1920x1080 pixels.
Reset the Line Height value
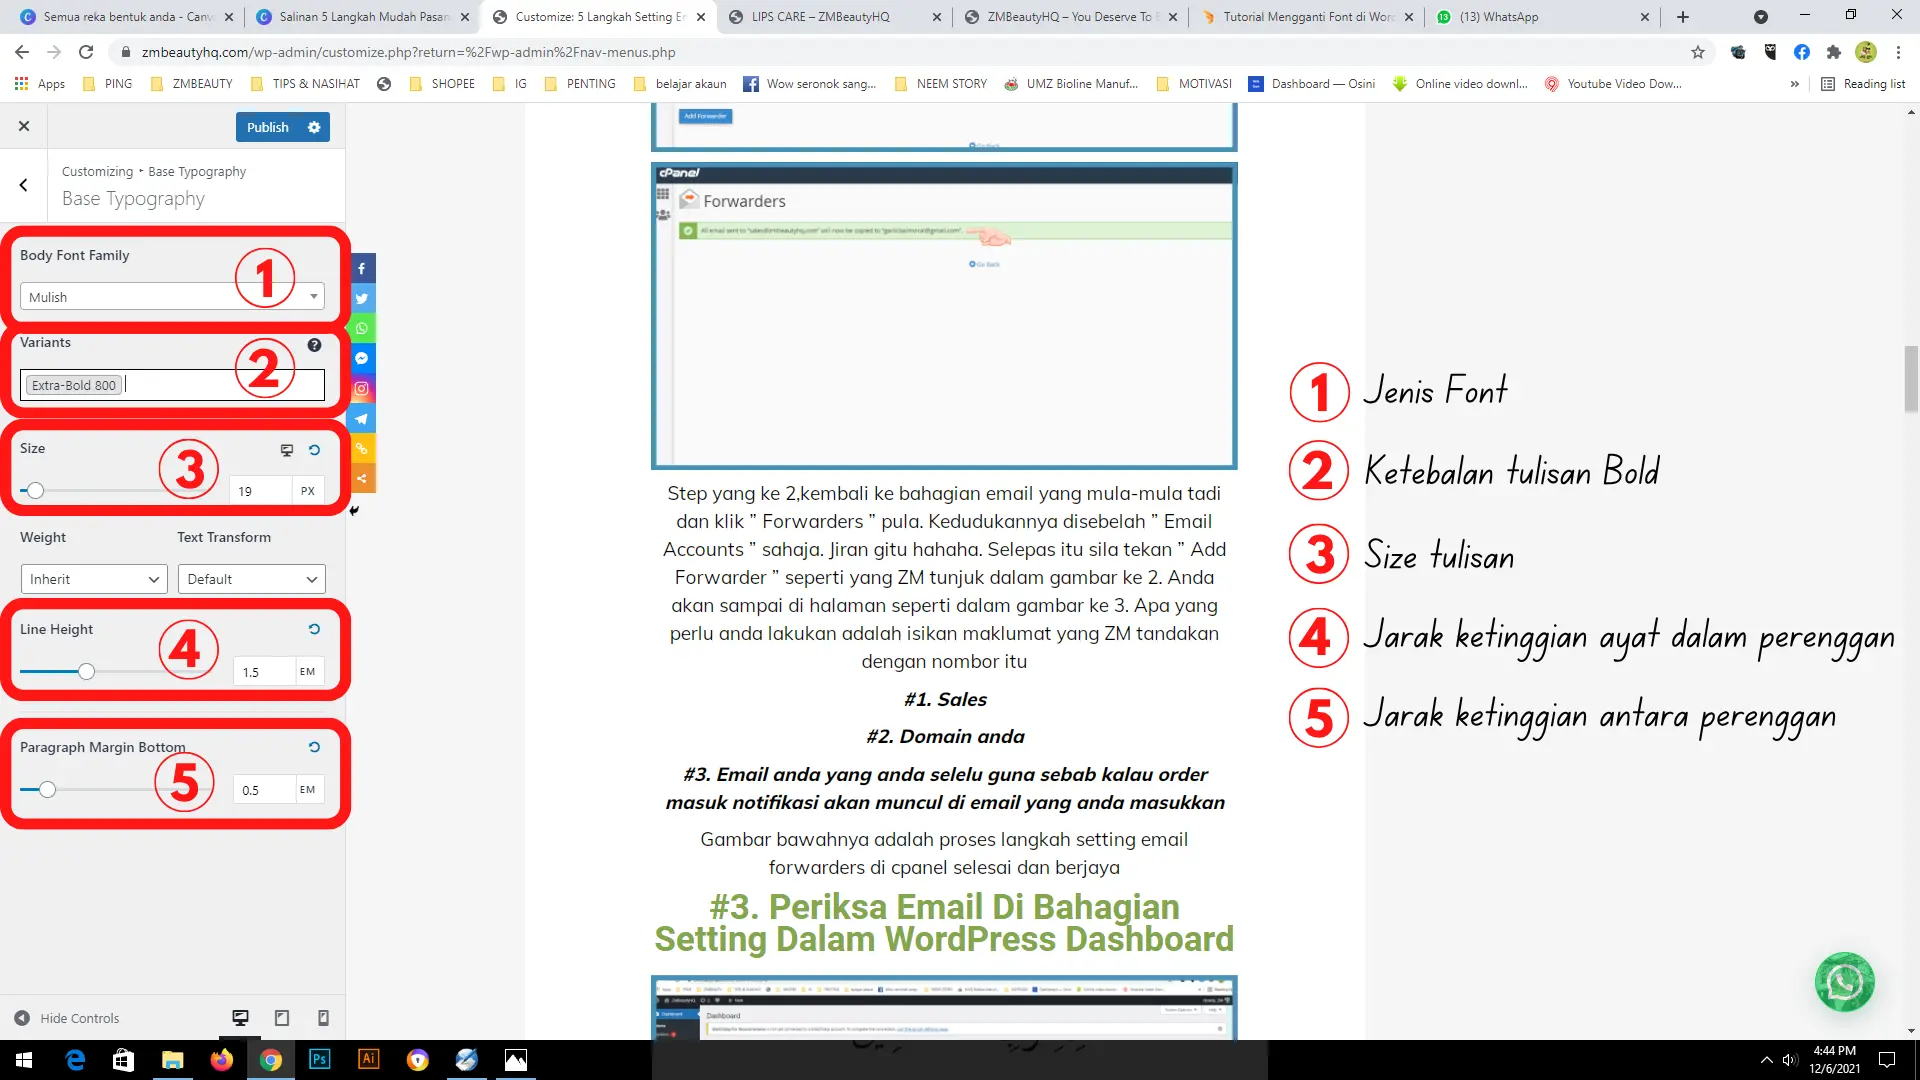[314, 629]
